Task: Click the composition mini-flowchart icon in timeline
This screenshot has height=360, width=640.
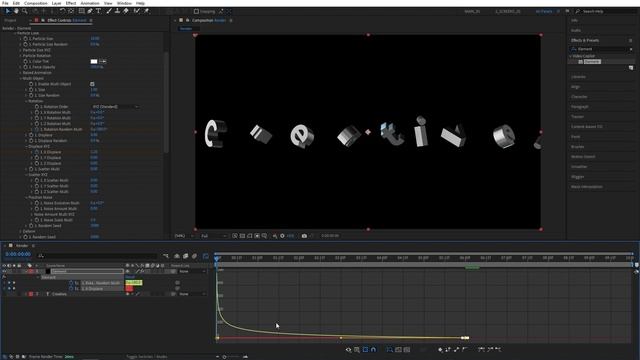Action: click(166, 256)
